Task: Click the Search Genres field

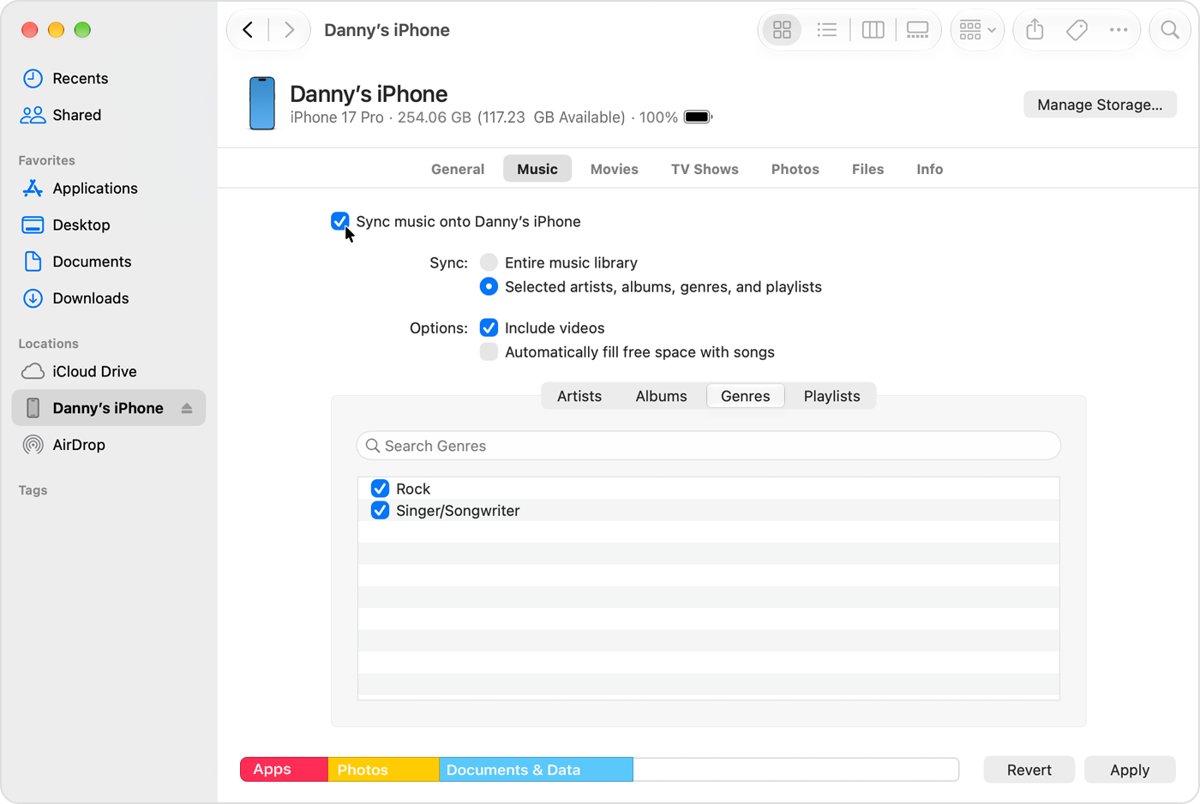Action: [x=708, y=446]
